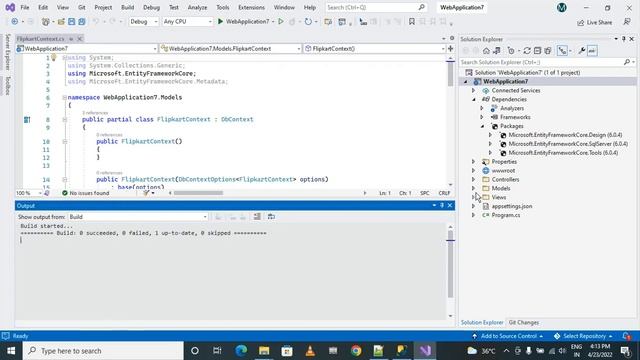Select appsettings.json file
The width and height of the screenshot is (640, 360).
pos(512,206)
